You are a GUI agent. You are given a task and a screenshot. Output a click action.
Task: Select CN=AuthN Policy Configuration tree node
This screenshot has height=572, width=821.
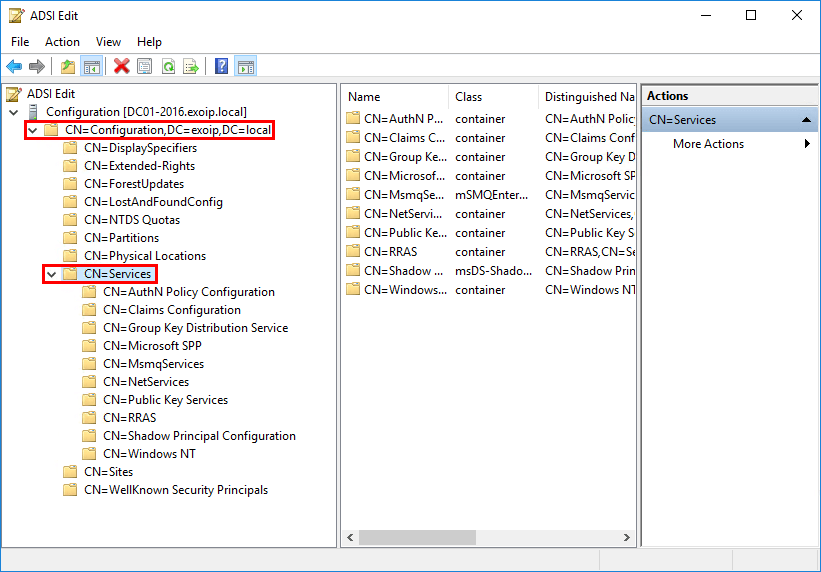[x=189, y=292]
